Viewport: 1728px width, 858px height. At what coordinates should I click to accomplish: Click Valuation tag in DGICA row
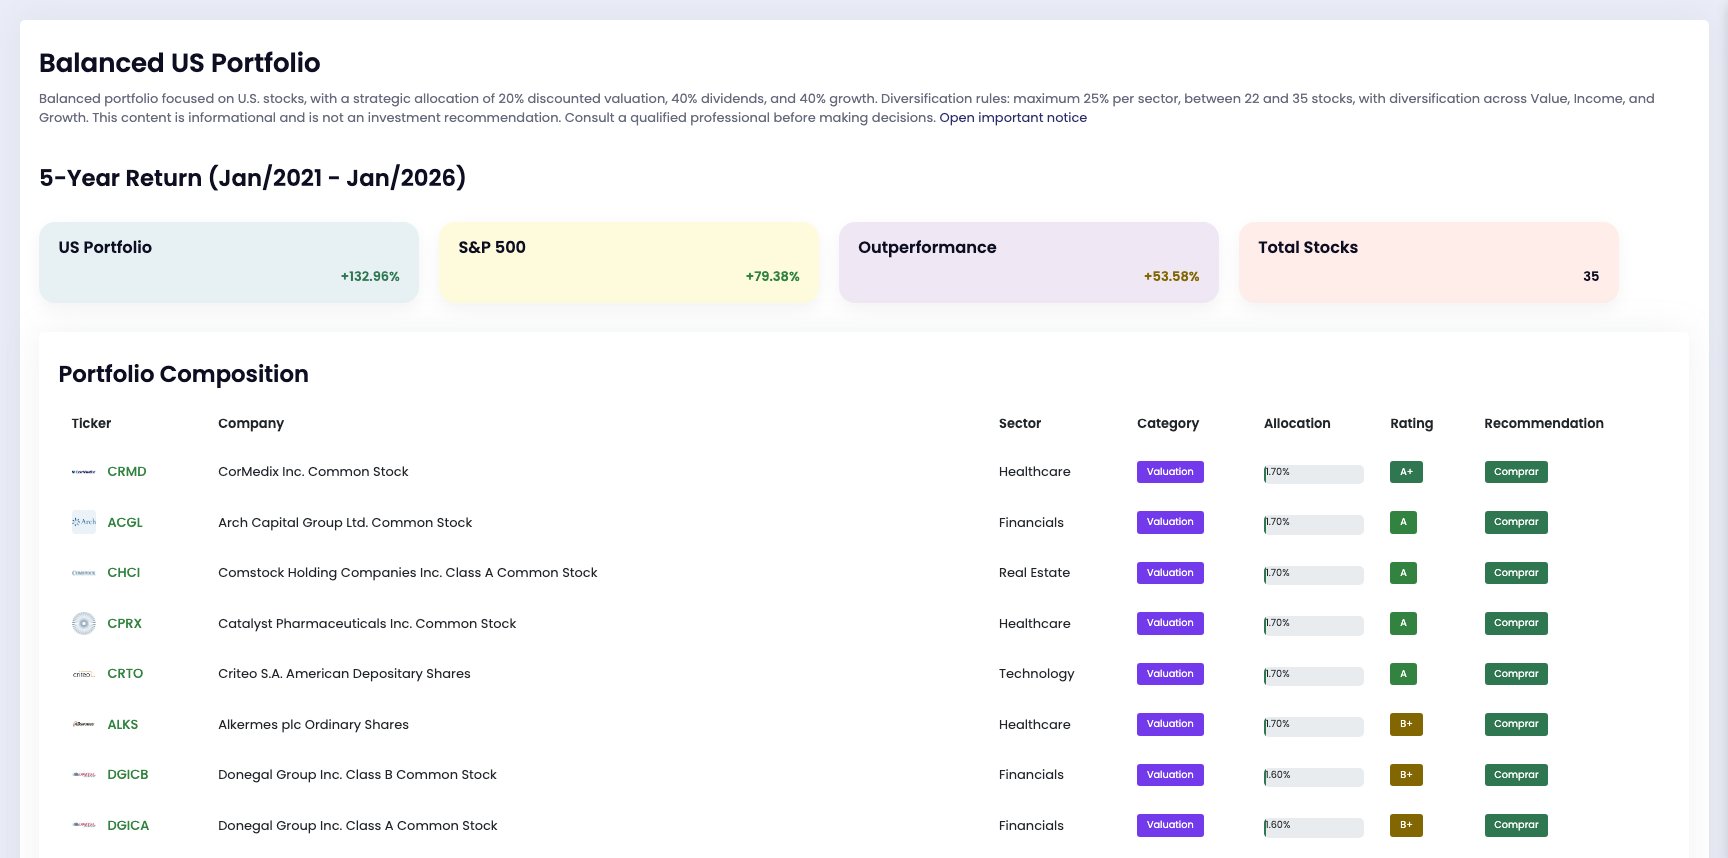pyautogui.click(x=1170, y=825)
